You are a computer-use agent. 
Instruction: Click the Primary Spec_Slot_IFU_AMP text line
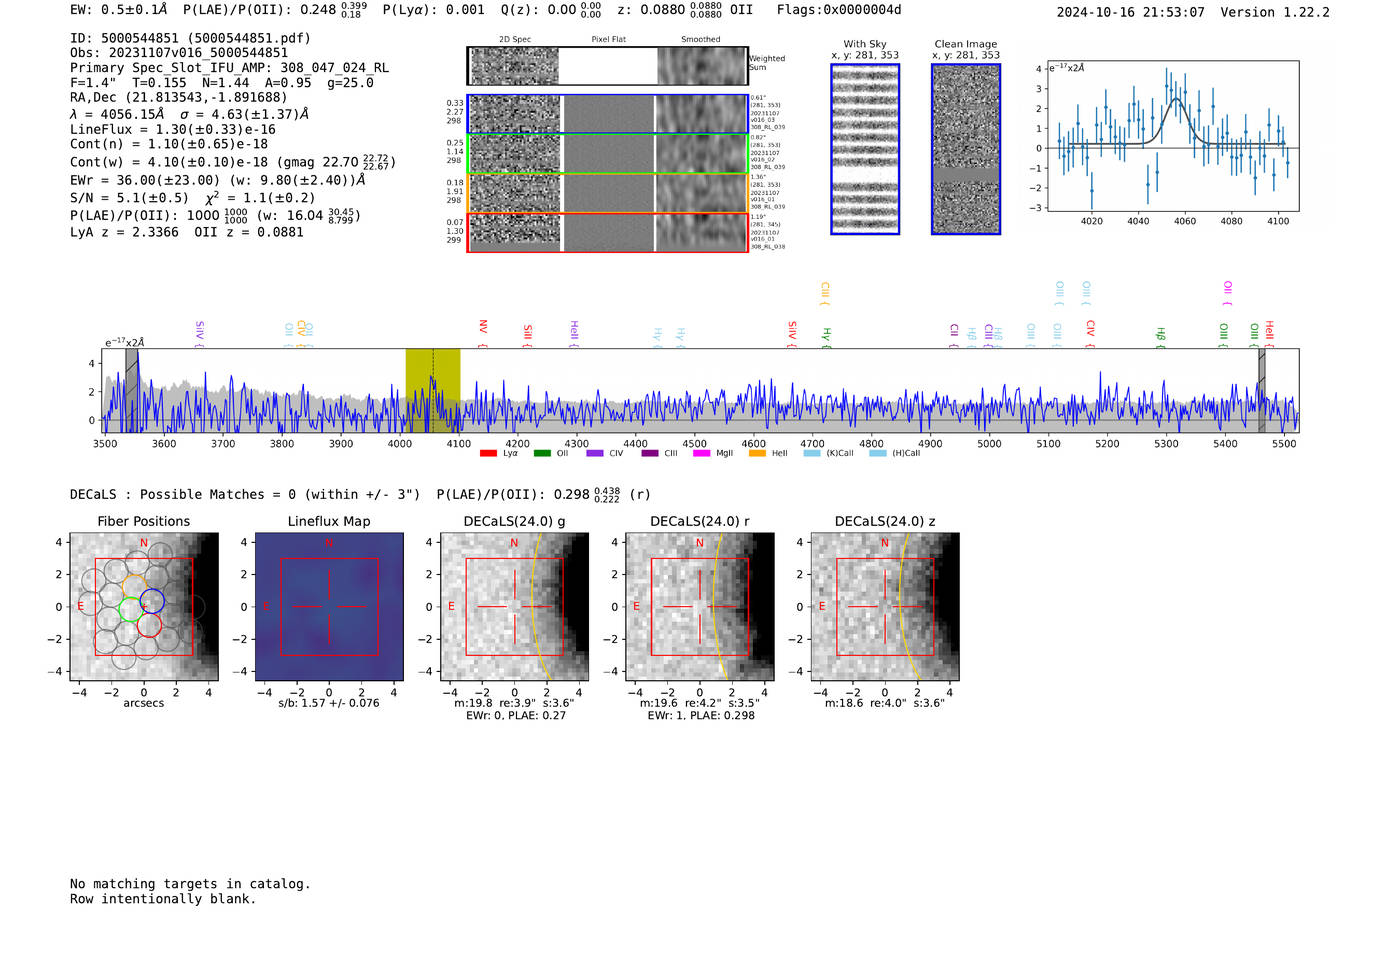[x=229, y=68]
